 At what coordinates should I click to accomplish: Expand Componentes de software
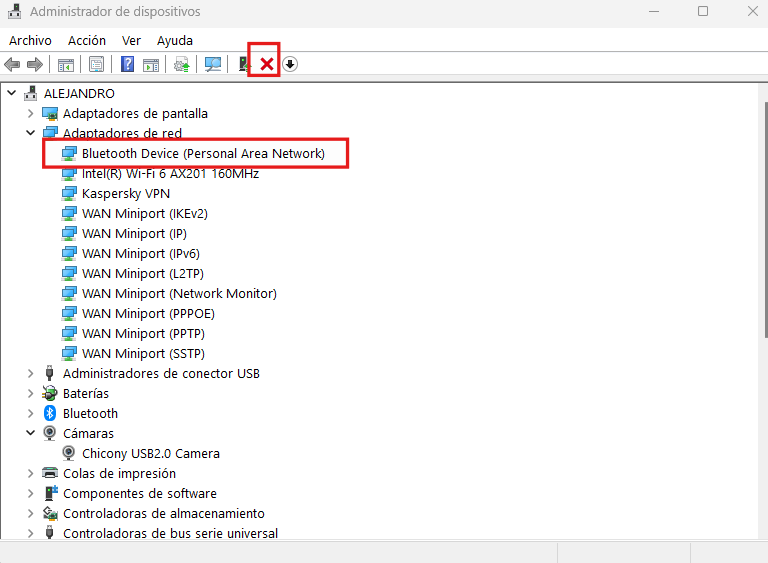tap(30, 493)
